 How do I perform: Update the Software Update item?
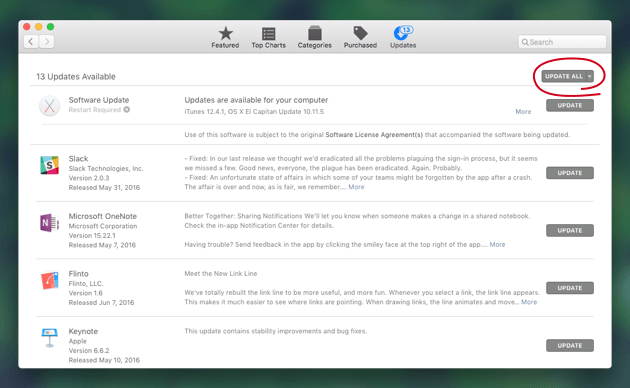coord(569,105)
